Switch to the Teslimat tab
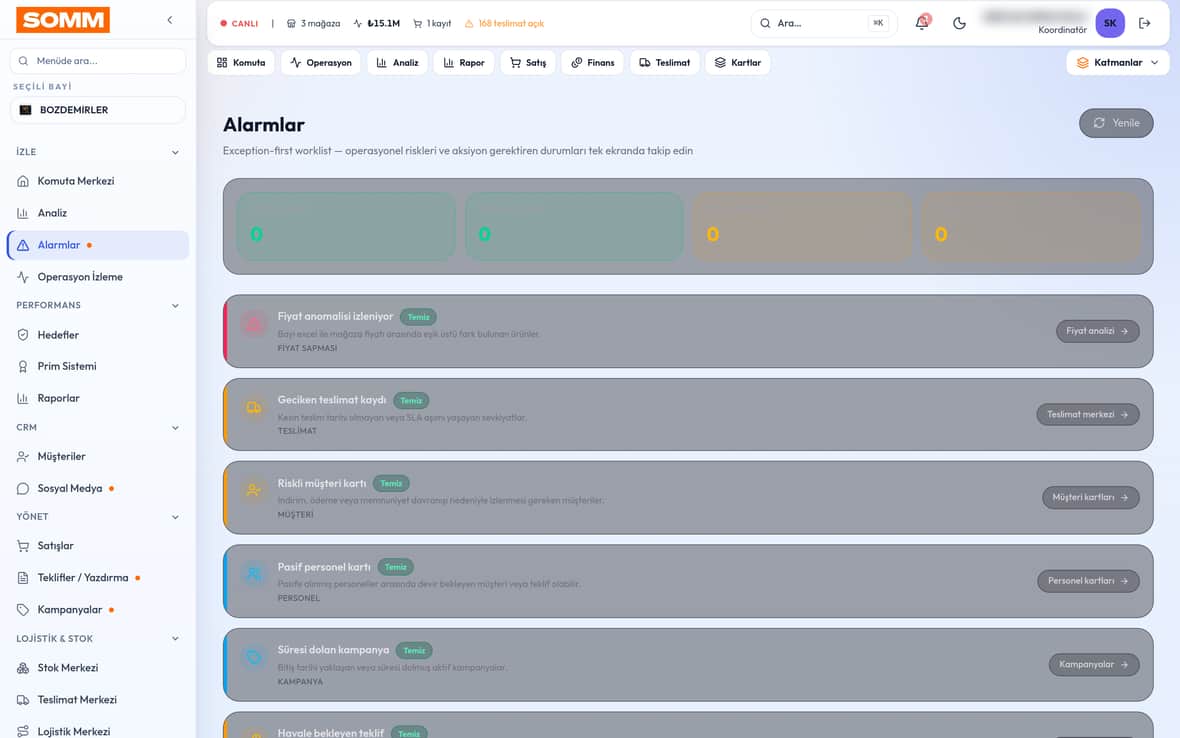This screenshot has width=1180, height=738. (665, 62)
